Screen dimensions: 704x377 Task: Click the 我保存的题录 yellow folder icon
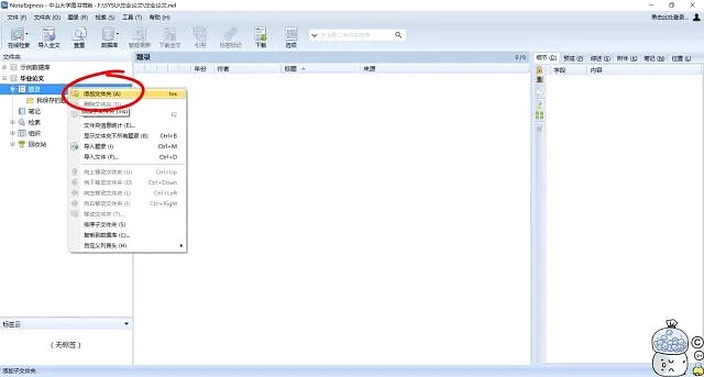30,100
